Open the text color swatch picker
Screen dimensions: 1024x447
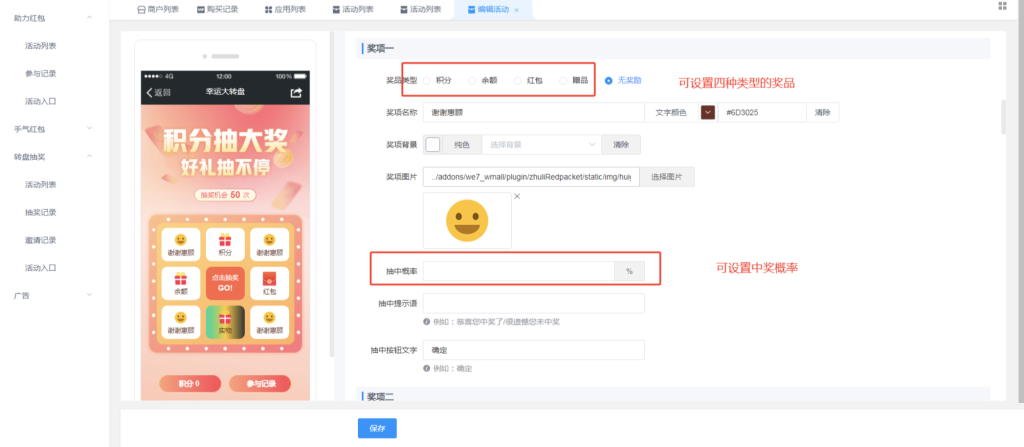[x=708, y=113]
